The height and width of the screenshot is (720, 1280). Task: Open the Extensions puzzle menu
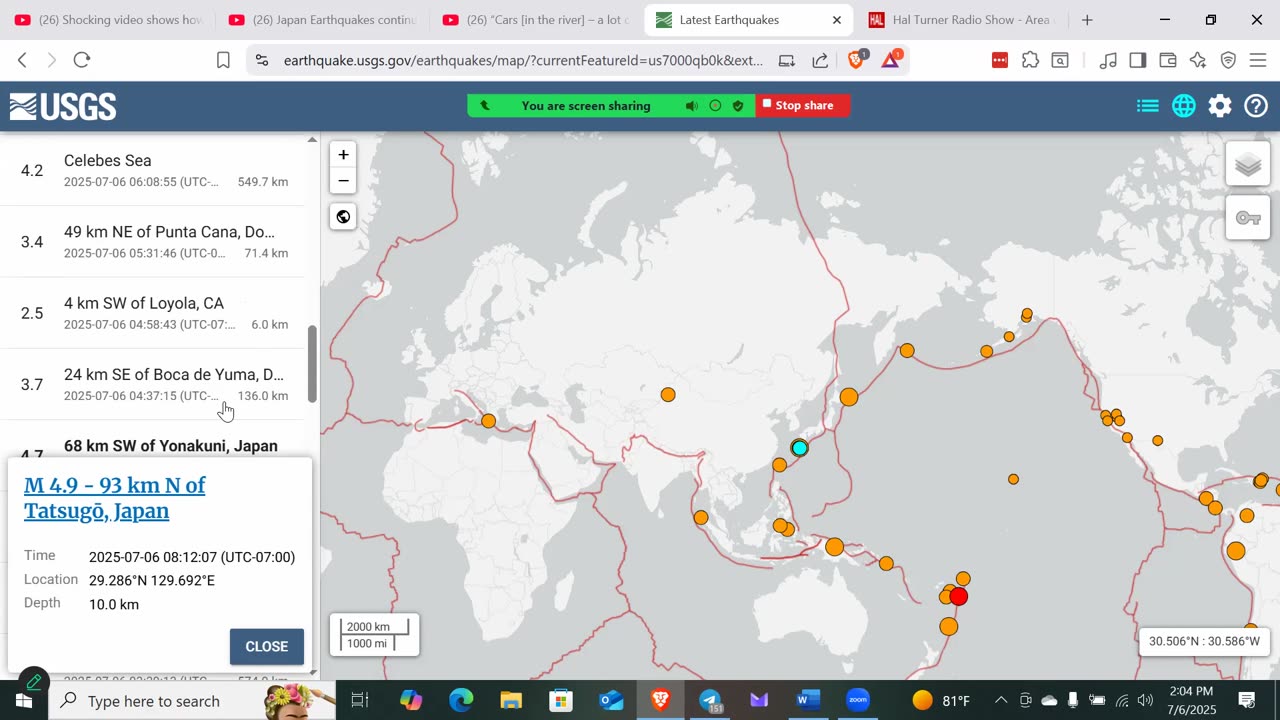pyautogui.click(x=1030, y=60)
